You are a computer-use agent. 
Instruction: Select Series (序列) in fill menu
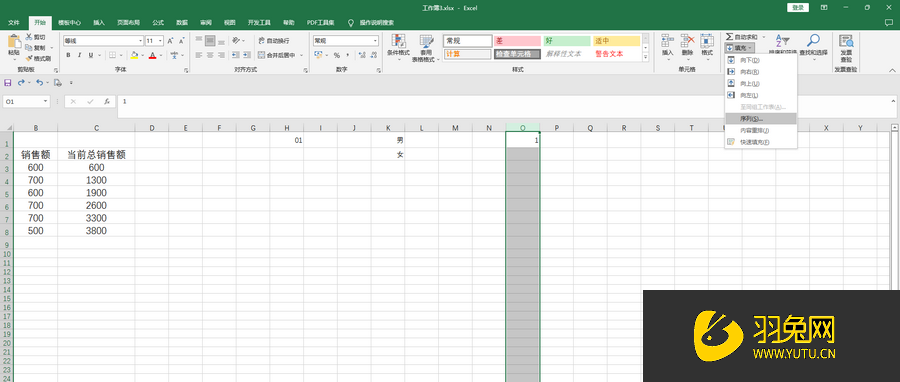(761, 119)
